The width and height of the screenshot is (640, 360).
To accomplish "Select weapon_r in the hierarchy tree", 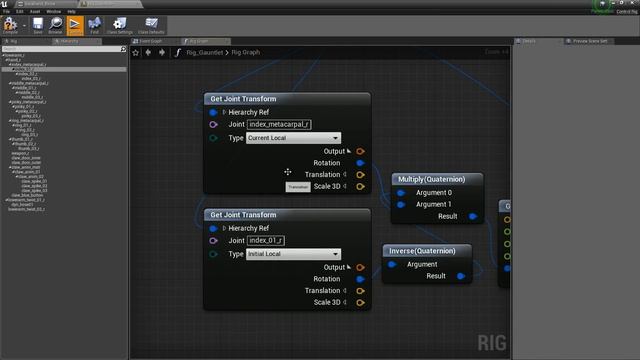I will 20,153.
